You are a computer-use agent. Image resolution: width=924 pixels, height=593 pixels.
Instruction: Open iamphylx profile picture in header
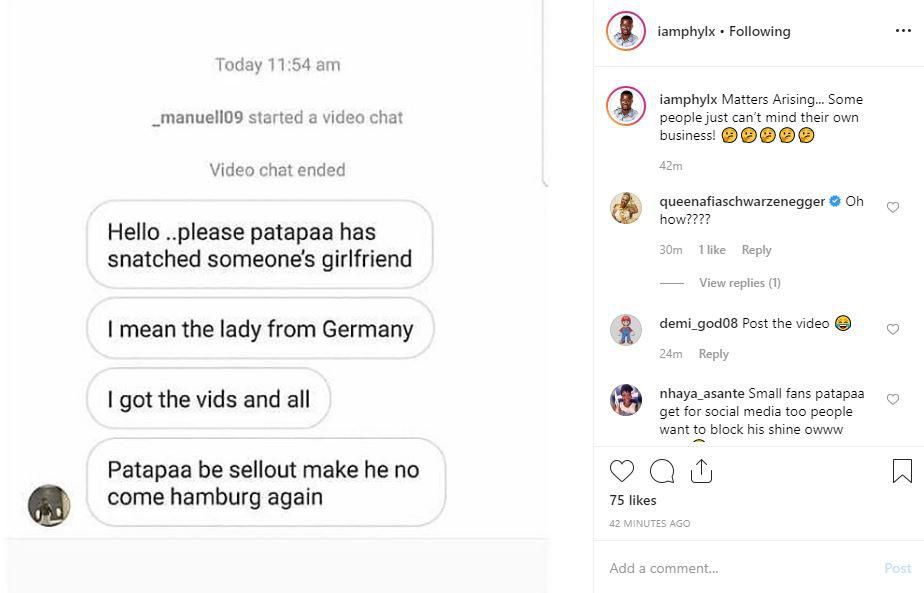(626, 31)
